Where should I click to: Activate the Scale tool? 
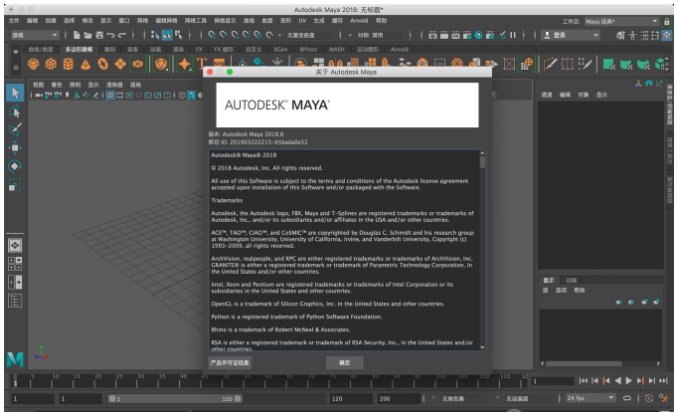(15, 185)
